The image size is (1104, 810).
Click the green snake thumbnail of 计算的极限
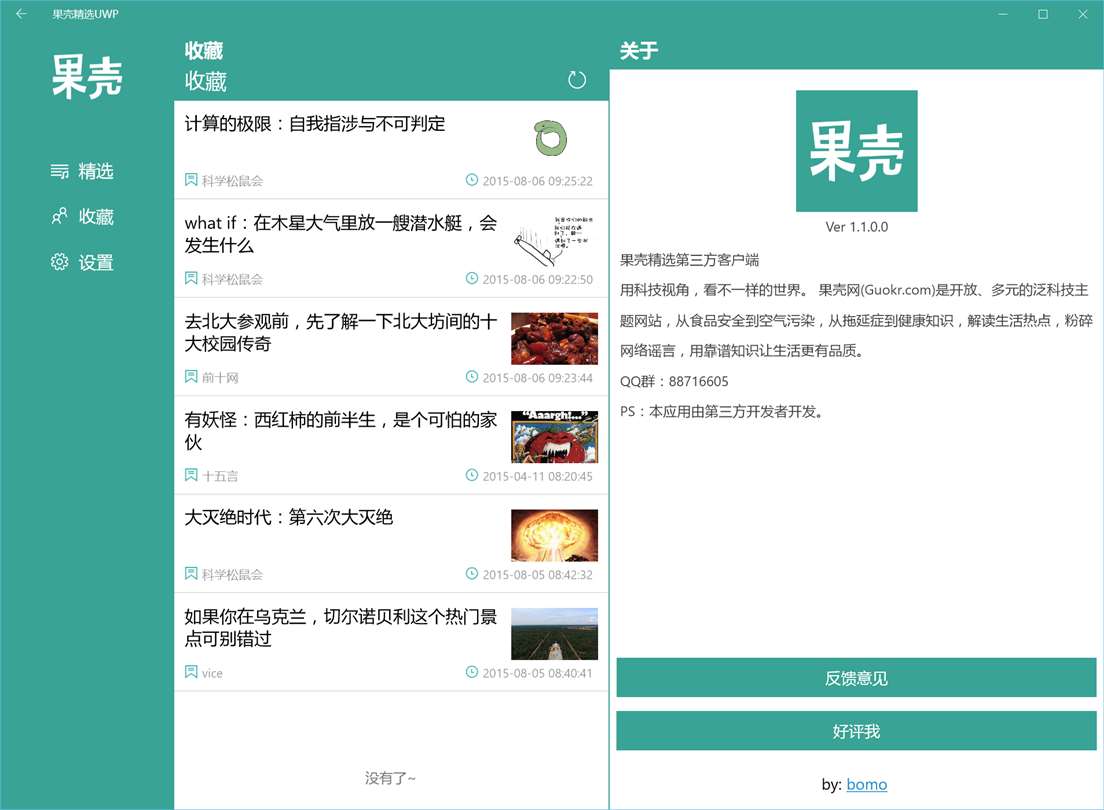pos(551,138)
